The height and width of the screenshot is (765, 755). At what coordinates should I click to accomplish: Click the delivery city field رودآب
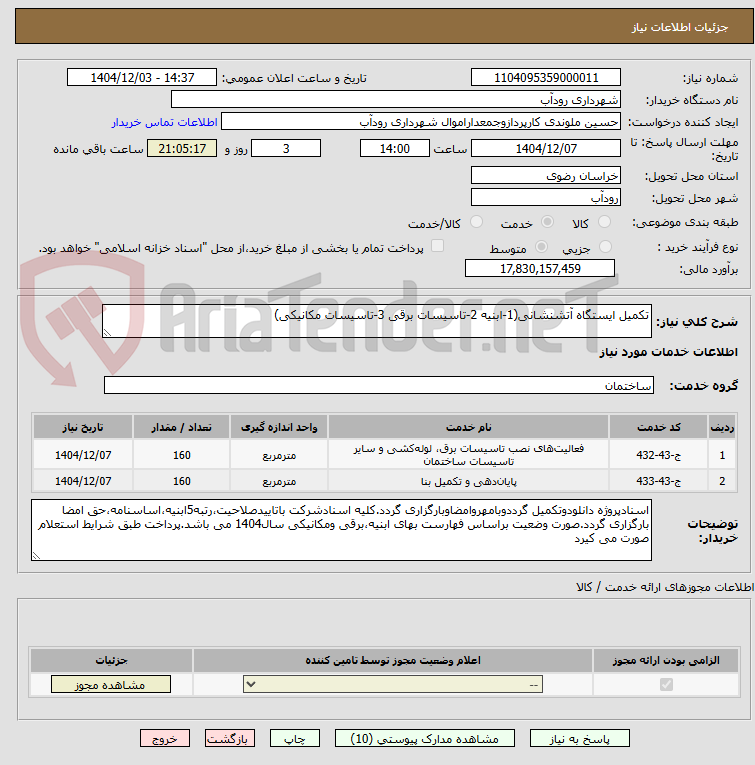(546, 197)
